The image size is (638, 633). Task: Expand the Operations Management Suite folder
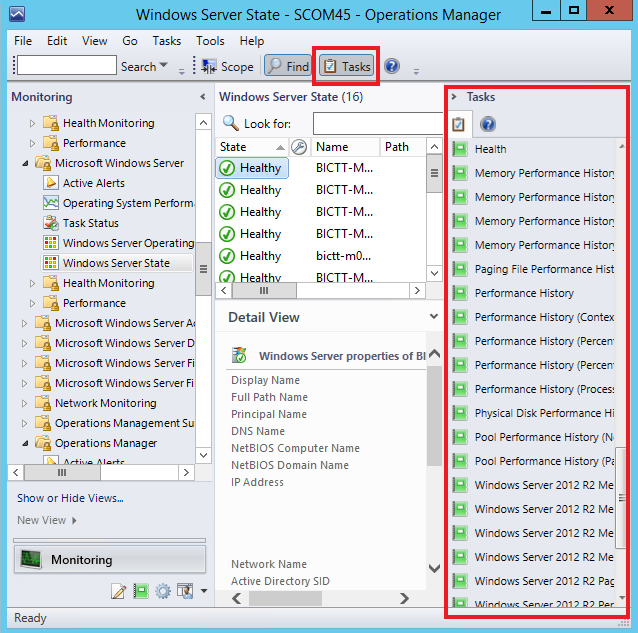[24, 423]
